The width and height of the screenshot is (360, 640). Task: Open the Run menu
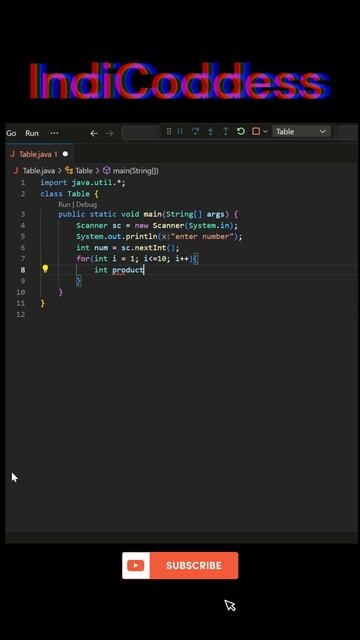click(x=32, y=133)
